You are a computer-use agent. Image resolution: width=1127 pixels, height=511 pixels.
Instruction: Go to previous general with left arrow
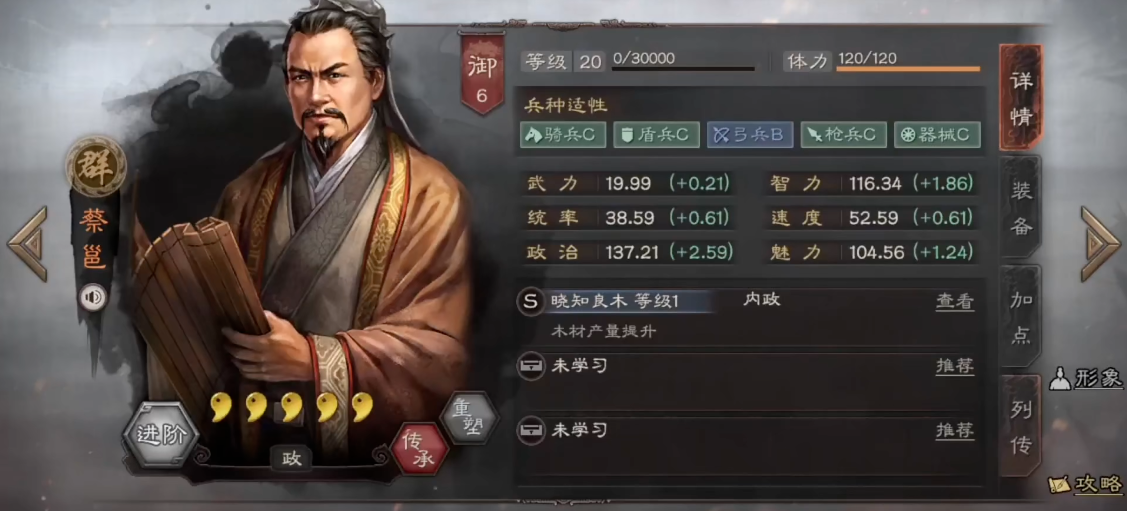[x=27, y=244]
